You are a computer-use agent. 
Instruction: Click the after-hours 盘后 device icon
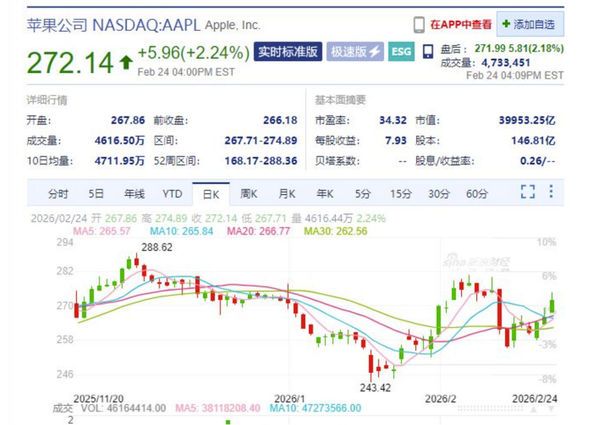point(428,51)
